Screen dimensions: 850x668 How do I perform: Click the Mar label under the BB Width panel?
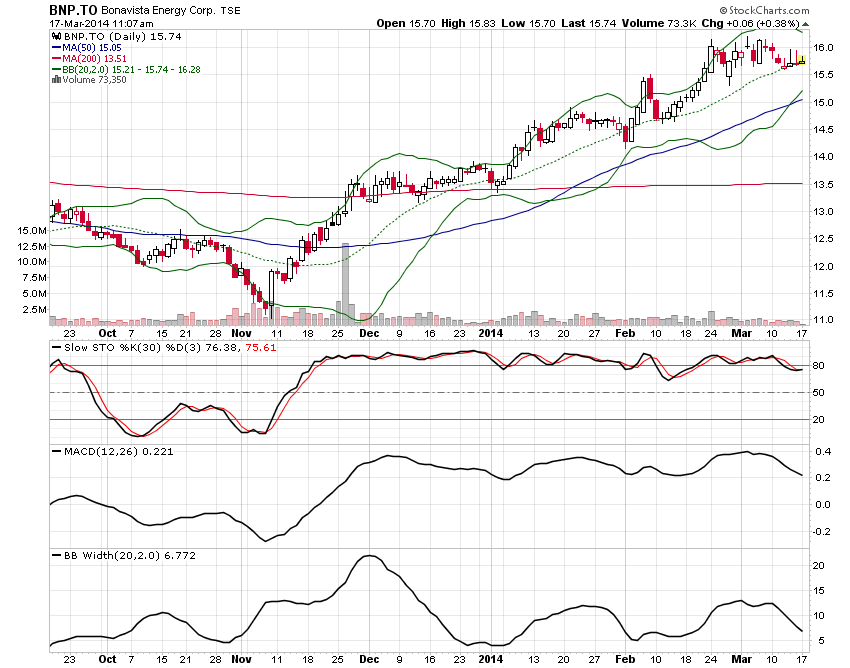click(742, 659)
